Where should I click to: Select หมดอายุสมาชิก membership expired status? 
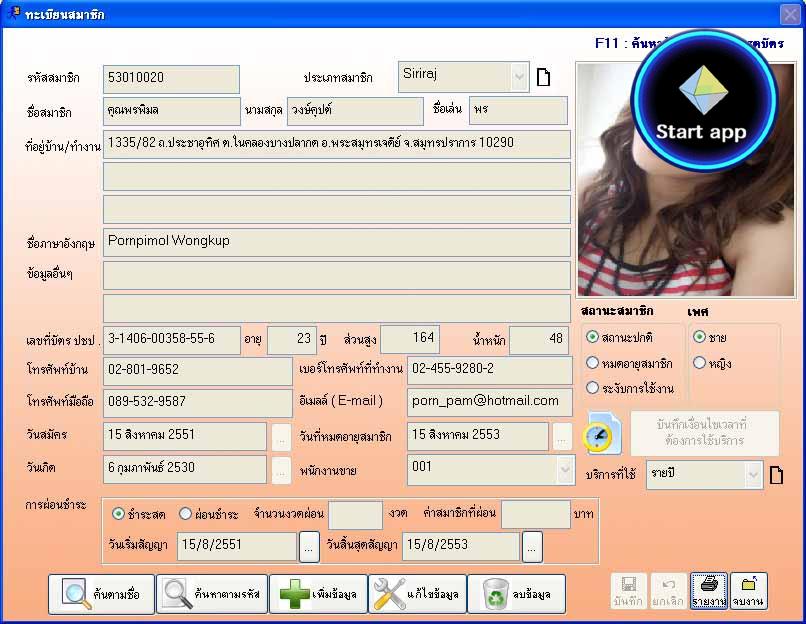pyautogui.click(x=593, y=363)
